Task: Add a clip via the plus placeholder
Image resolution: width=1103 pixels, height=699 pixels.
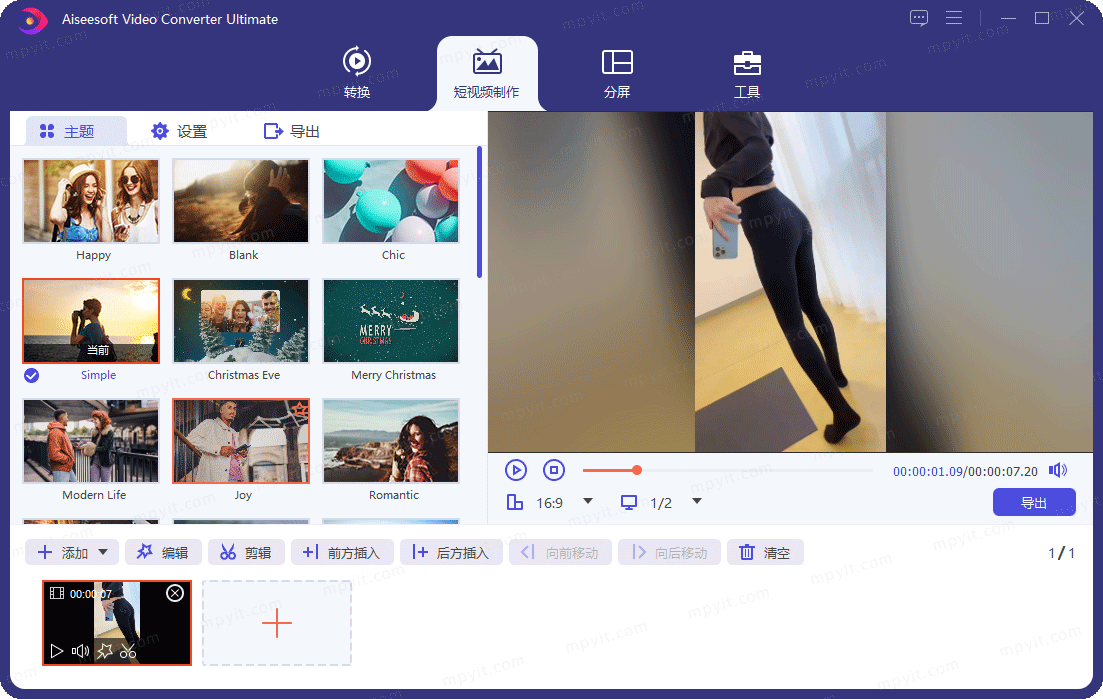Action: coord(277,623)
